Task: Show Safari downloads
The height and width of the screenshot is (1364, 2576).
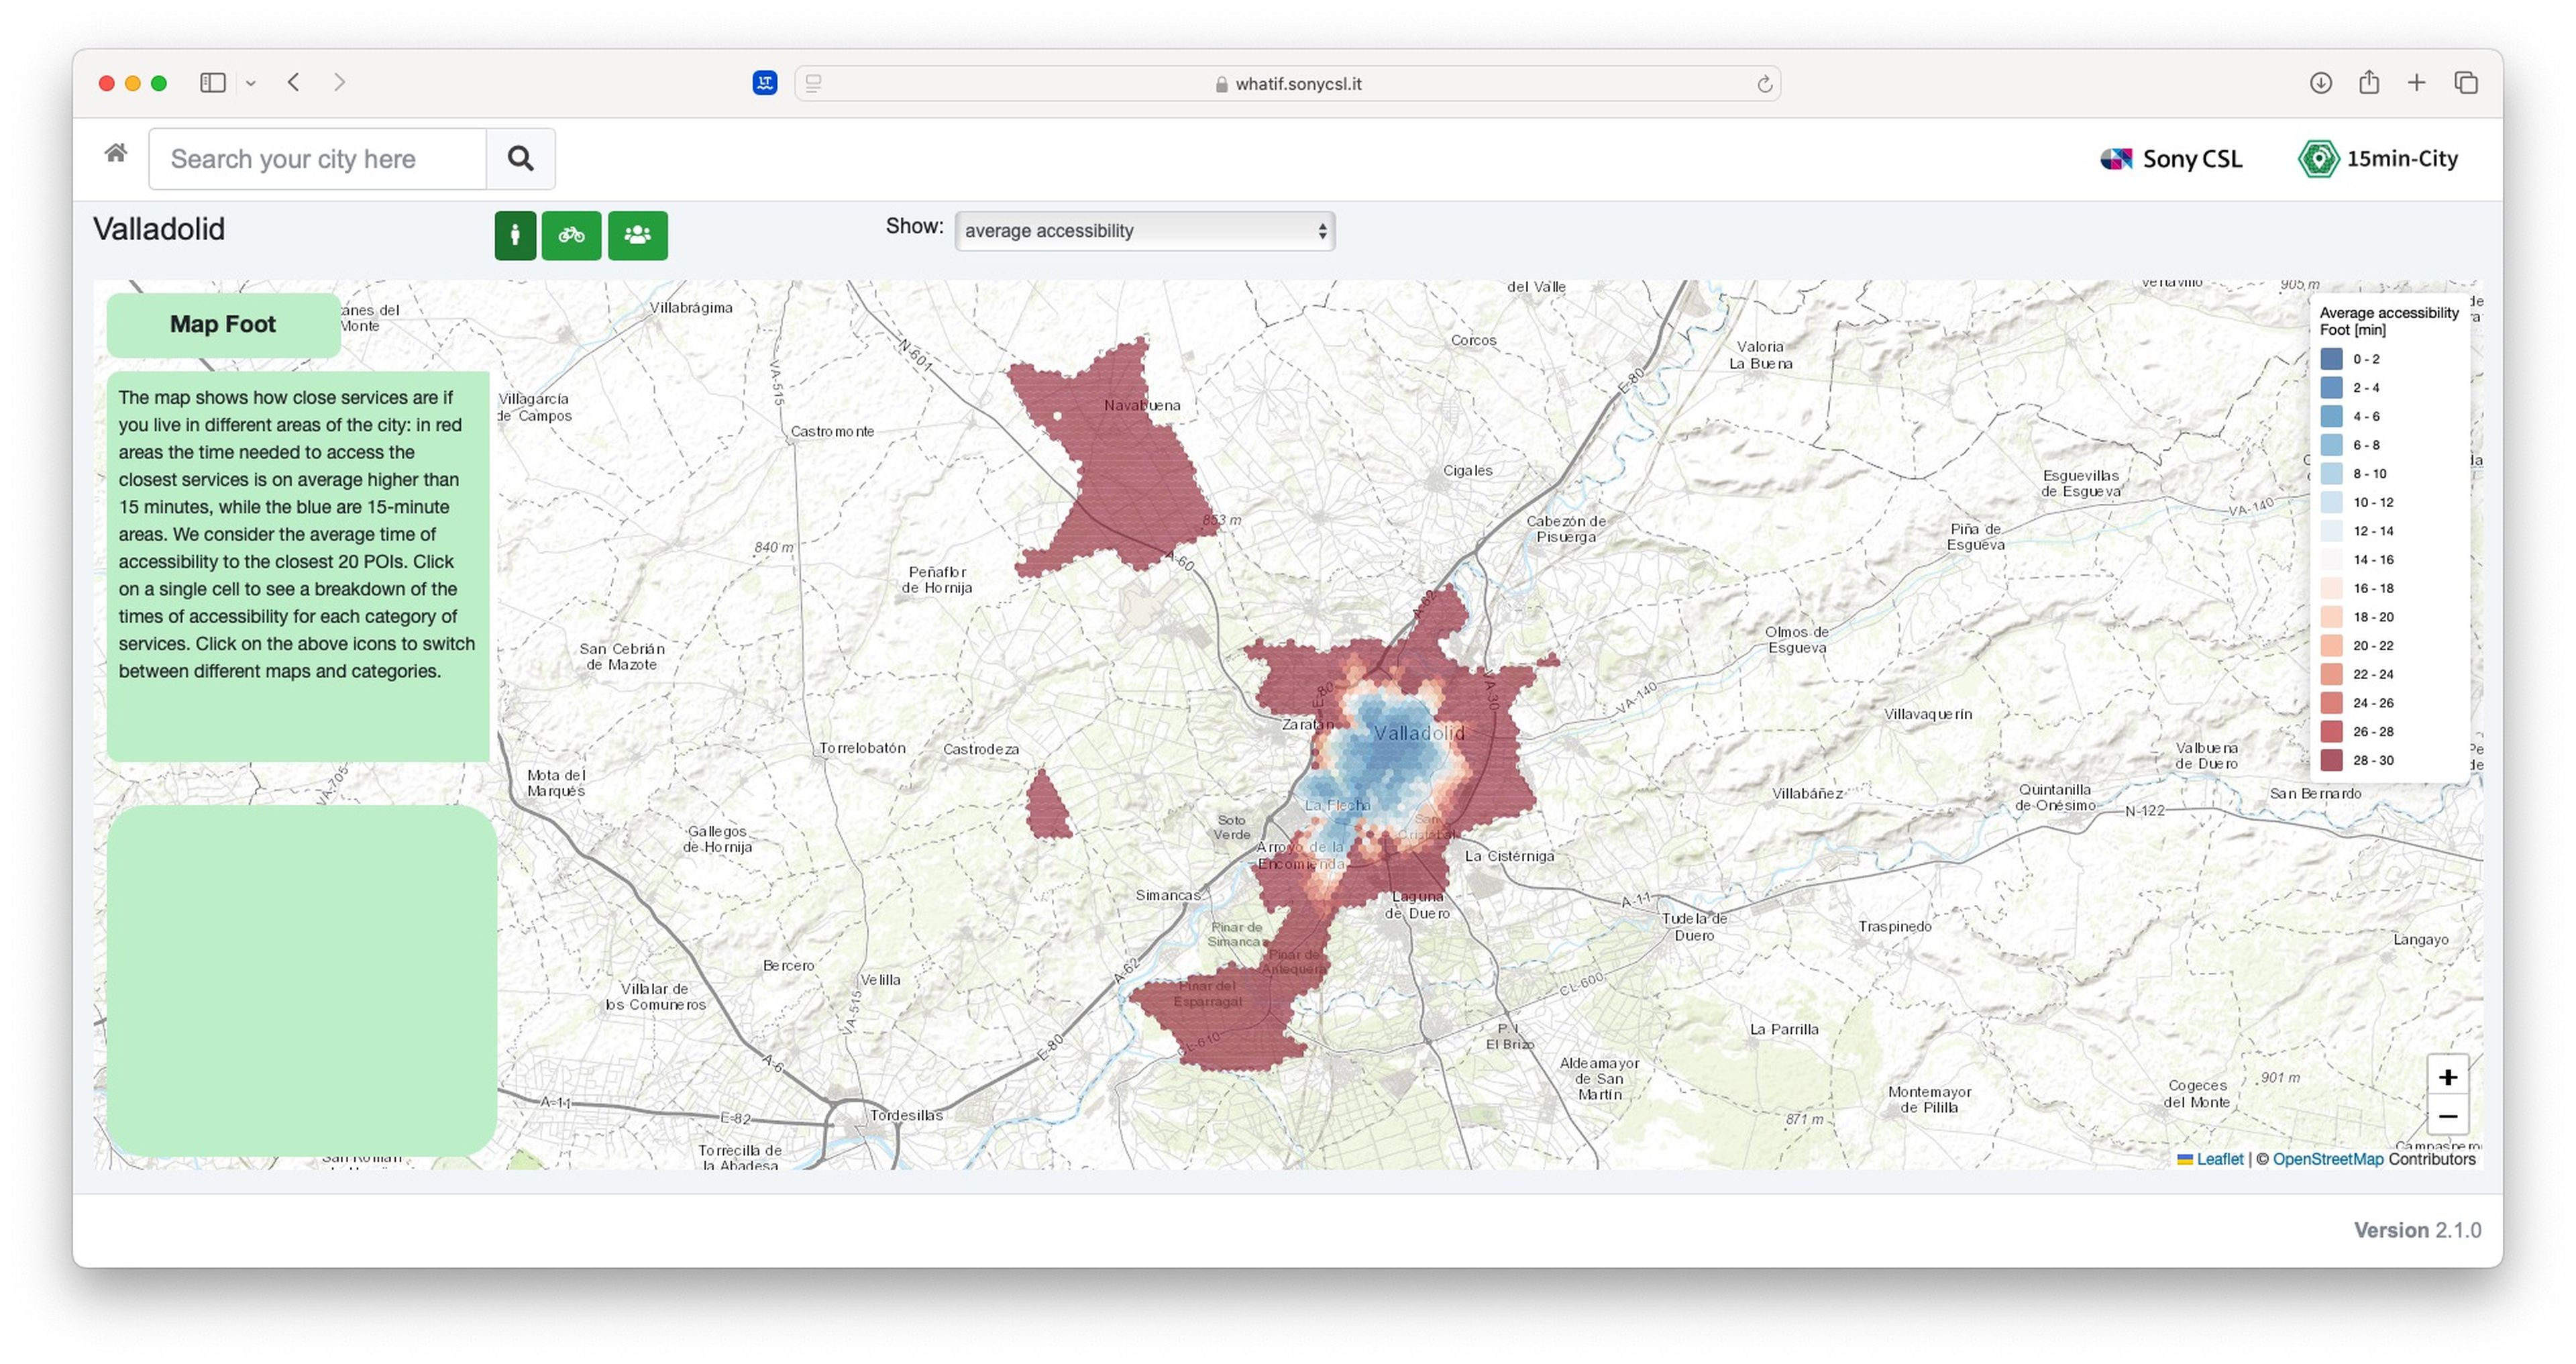Action: [2321, 83]
